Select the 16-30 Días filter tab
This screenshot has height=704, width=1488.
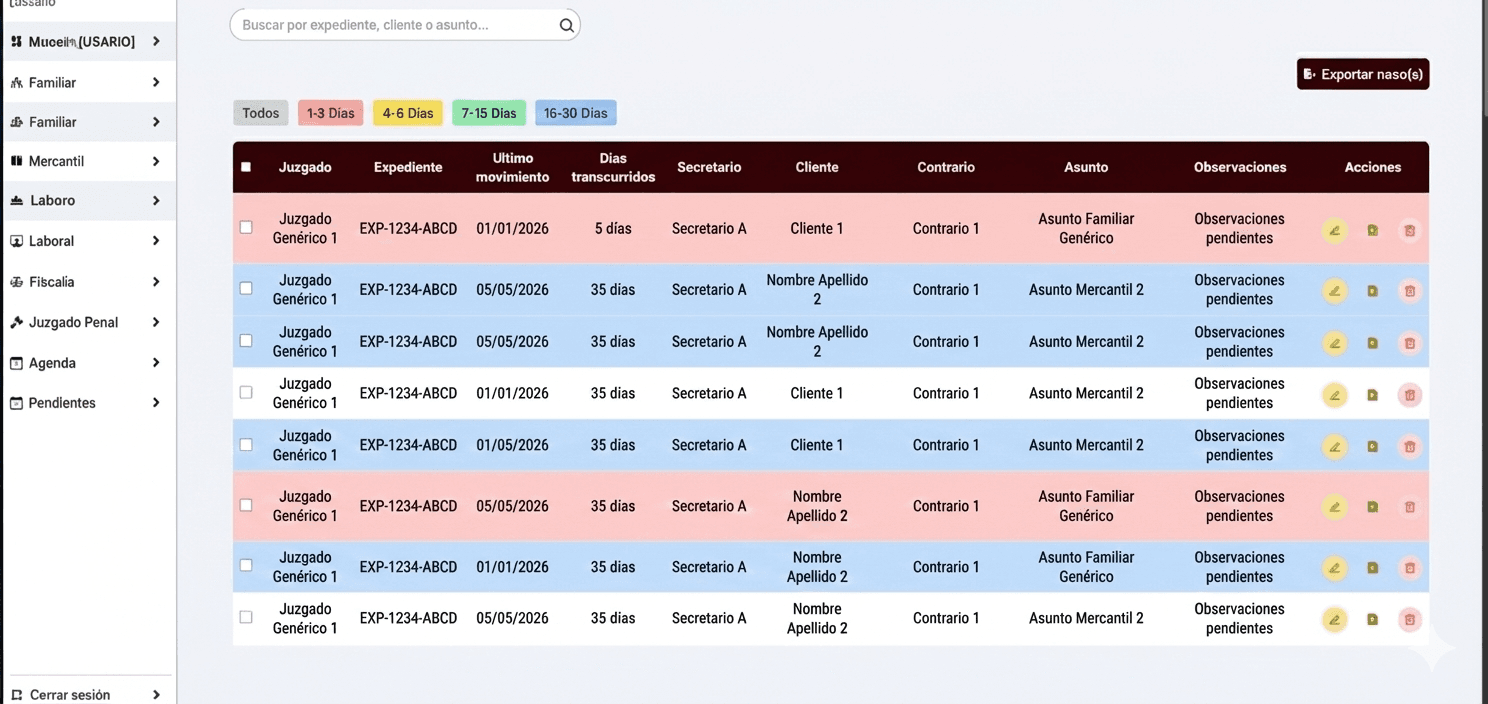tap(575, 112)
